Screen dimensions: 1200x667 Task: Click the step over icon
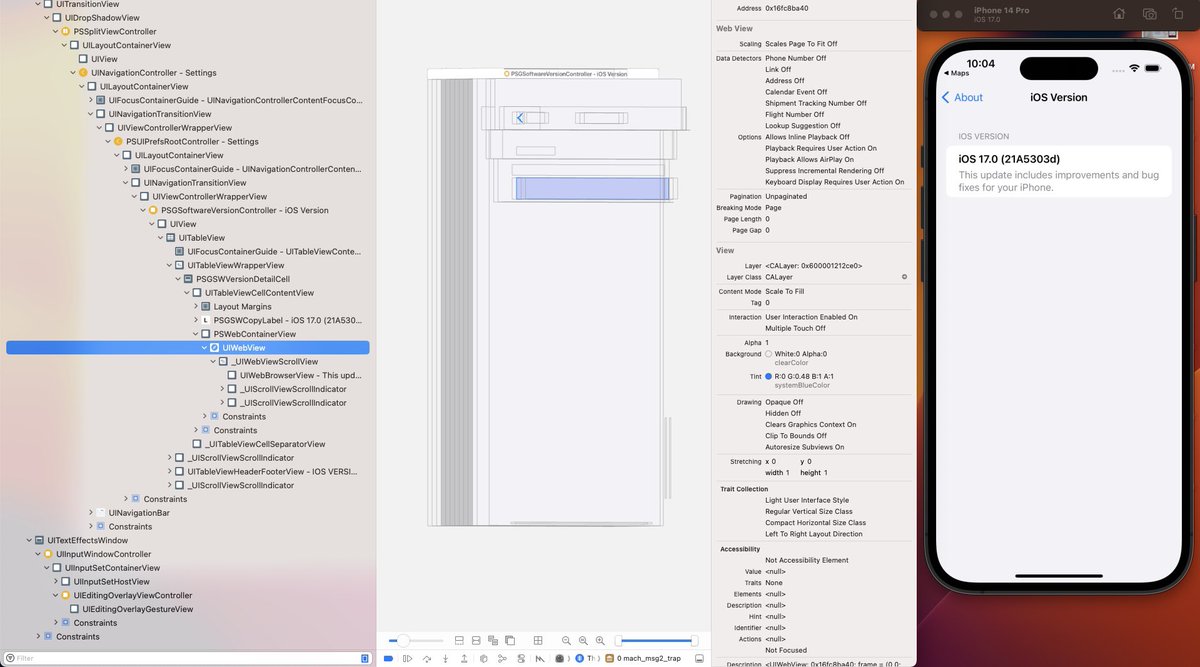(427, 659)
